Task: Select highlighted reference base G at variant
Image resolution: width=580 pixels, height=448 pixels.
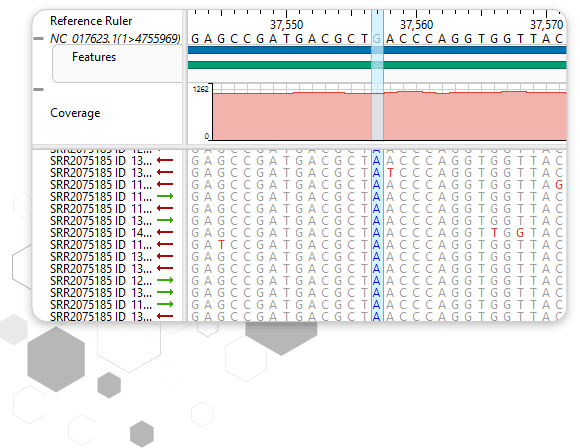Action: 377,38
